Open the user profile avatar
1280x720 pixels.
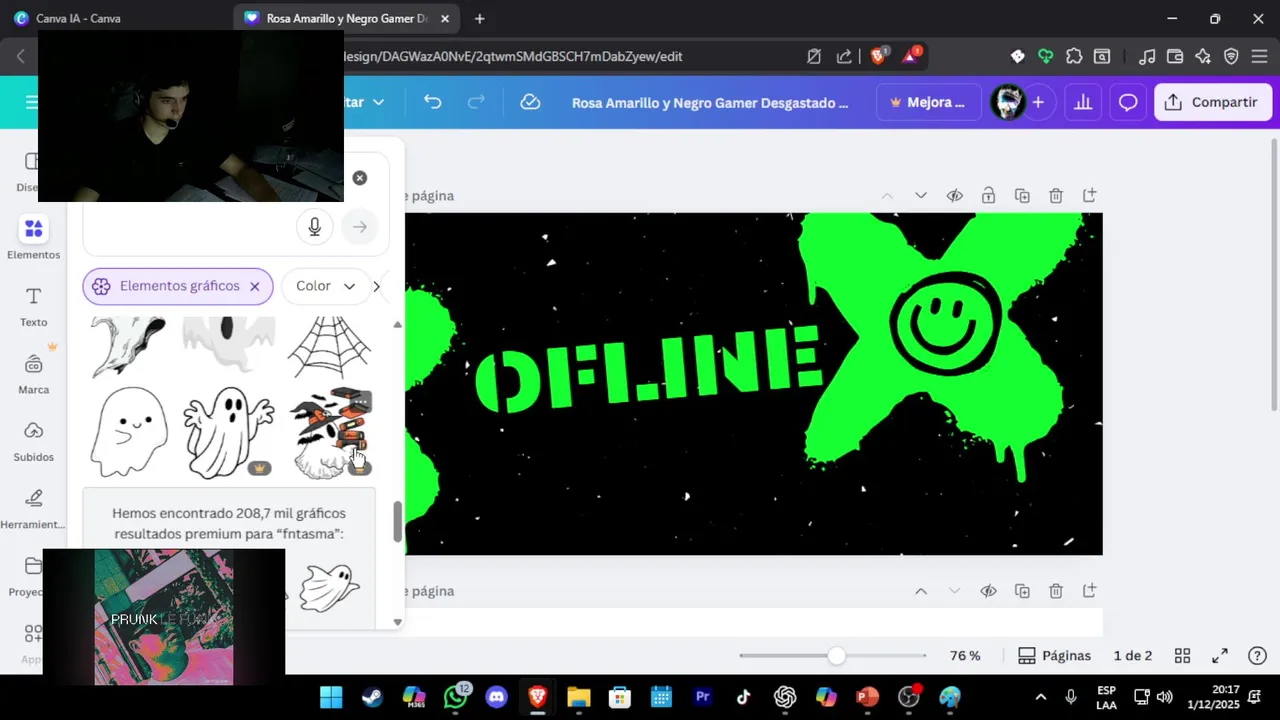(x=1007, y=102)
